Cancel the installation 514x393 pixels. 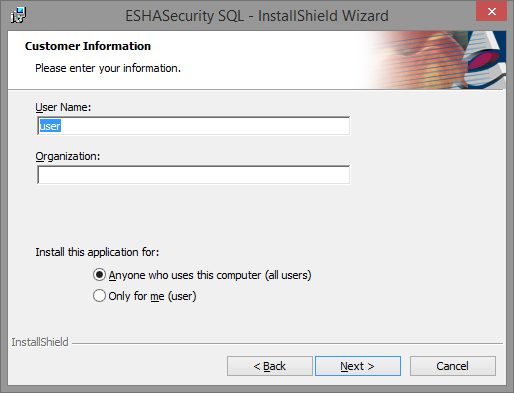pos(453,366)
